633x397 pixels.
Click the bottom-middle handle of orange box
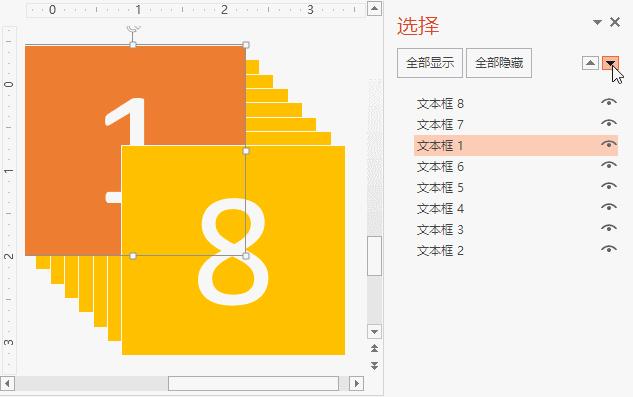point(133,256)
